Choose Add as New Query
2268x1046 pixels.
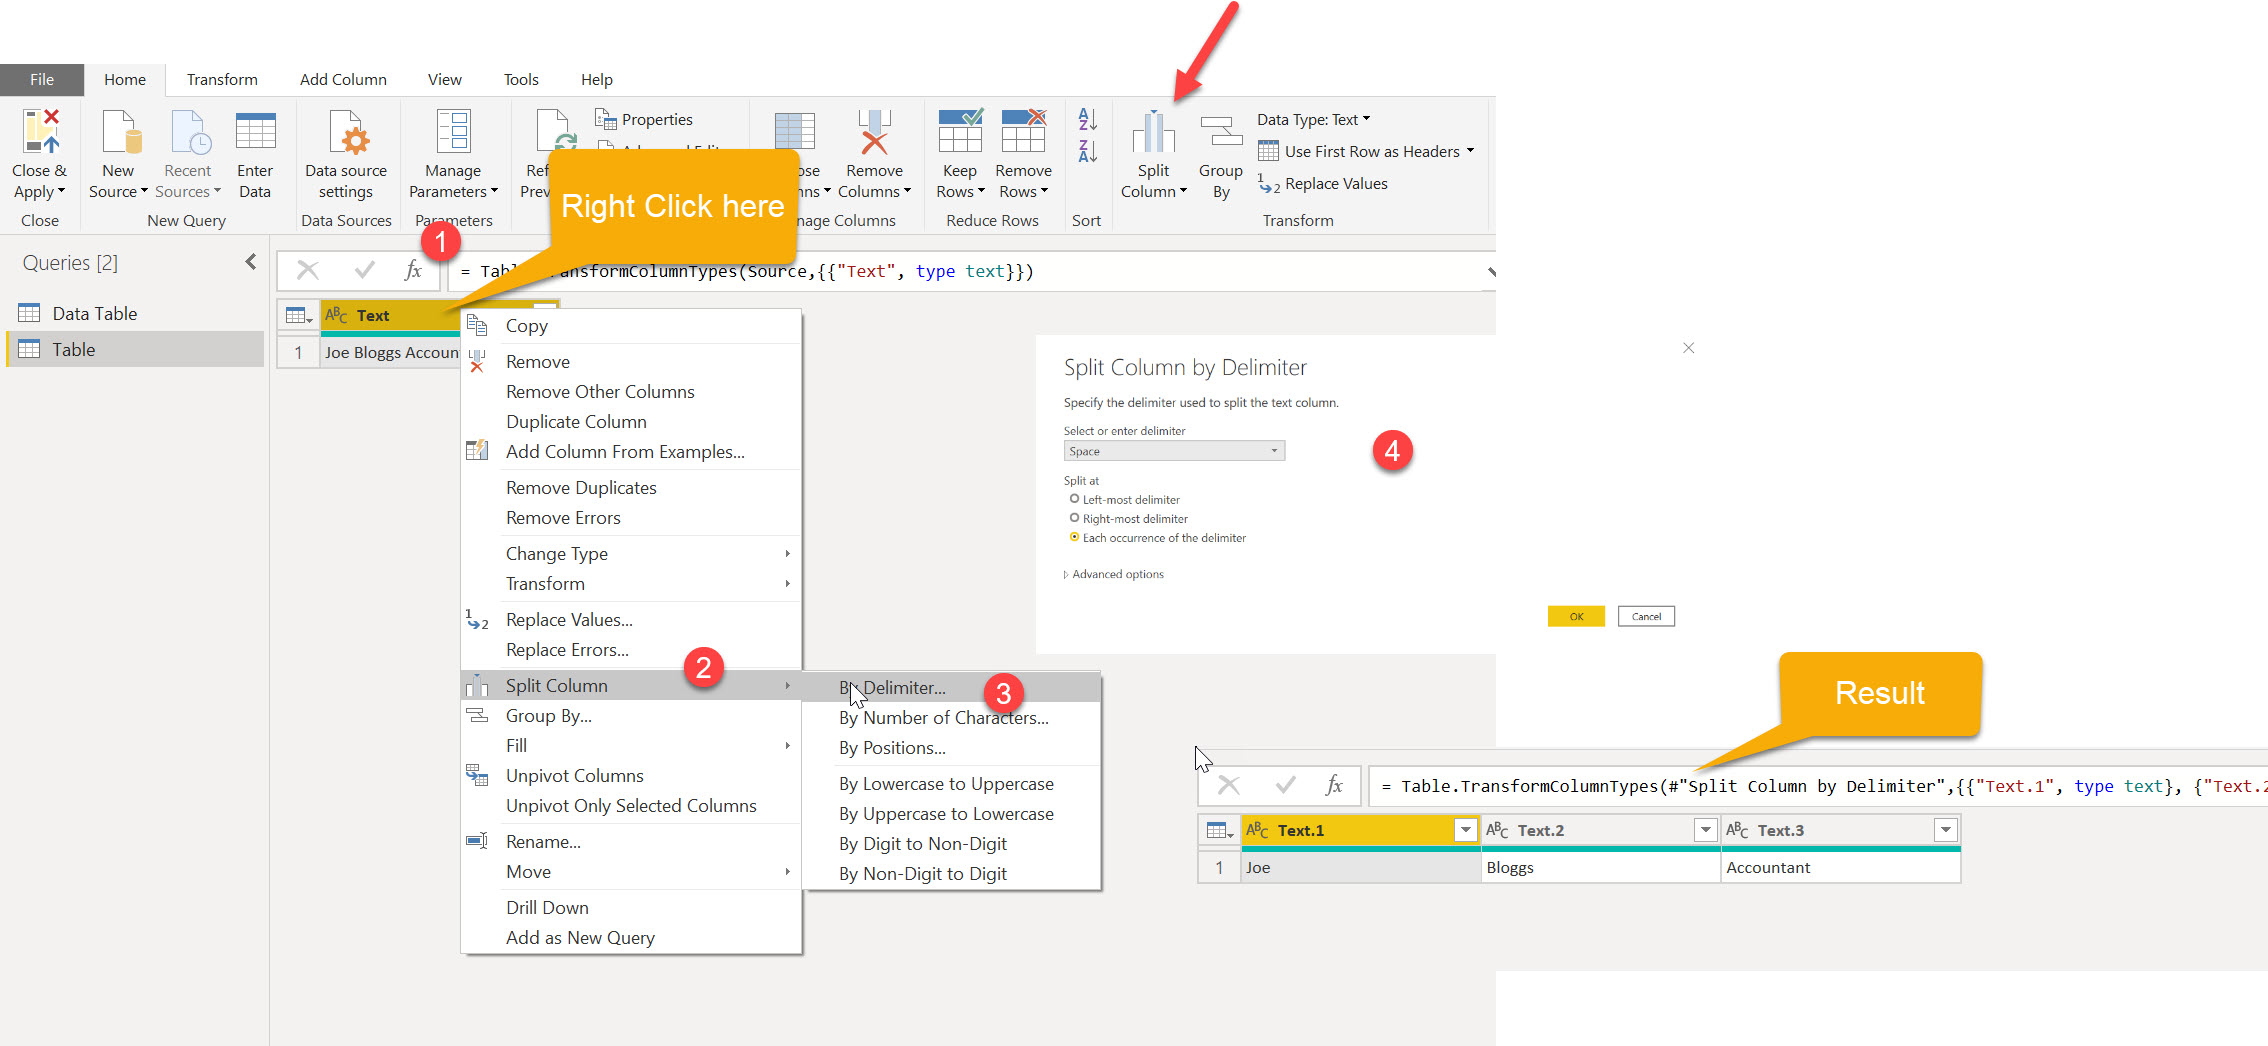tap(631, 938)
